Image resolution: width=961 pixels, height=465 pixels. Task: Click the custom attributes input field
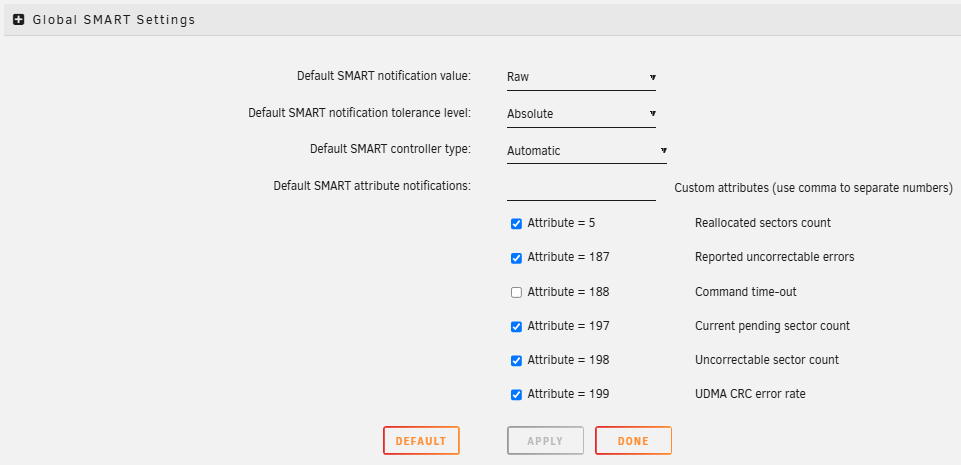coord(581,187)
